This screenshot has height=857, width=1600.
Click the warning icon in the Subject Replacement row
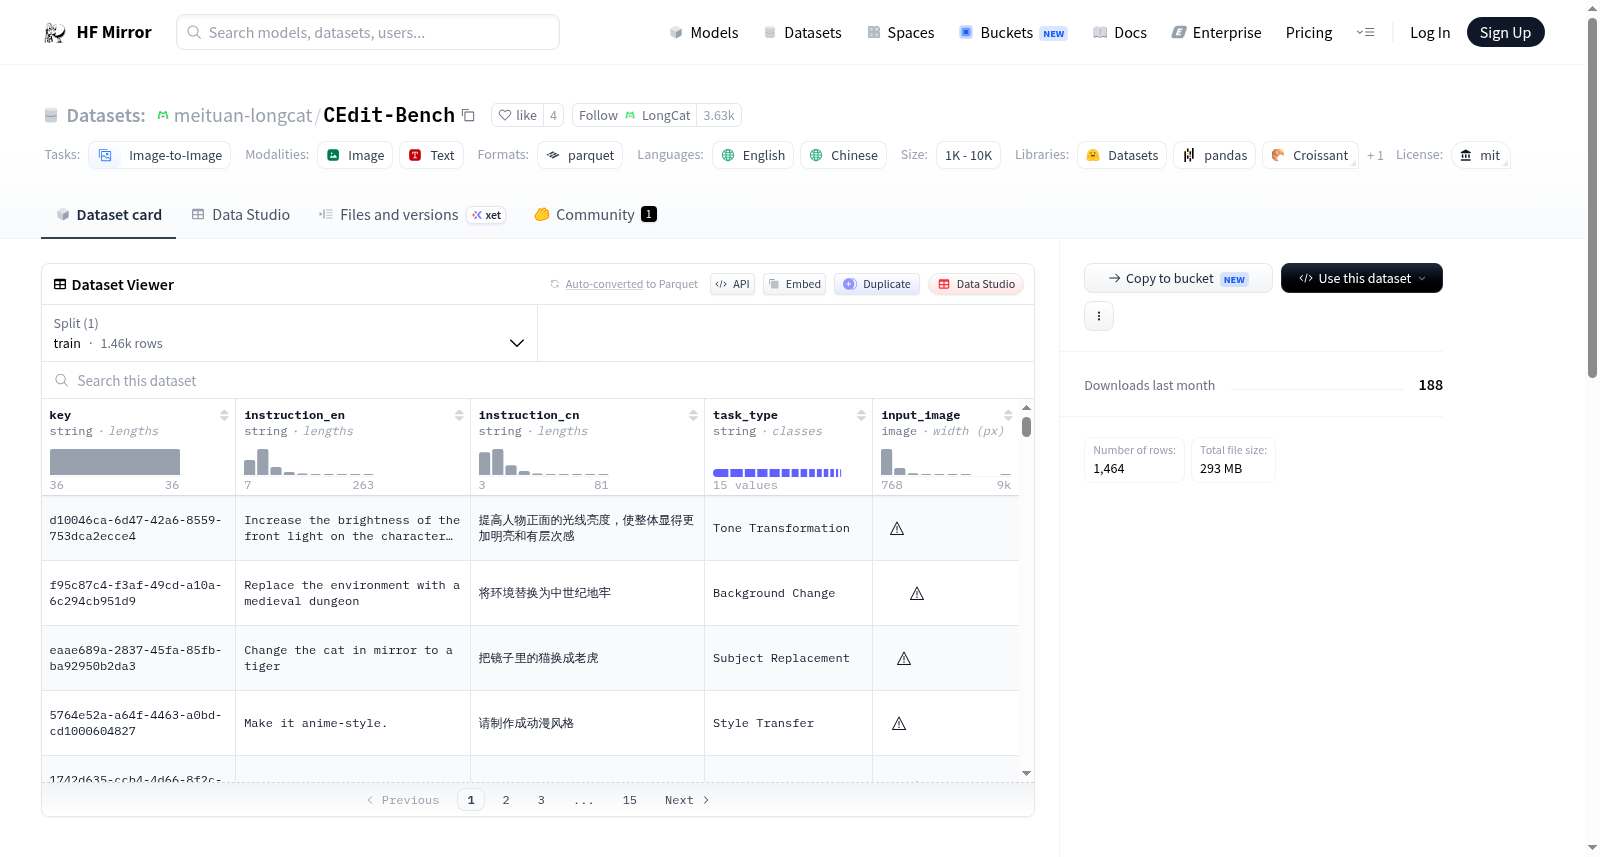pyautogui.click(x=904, y=658)
